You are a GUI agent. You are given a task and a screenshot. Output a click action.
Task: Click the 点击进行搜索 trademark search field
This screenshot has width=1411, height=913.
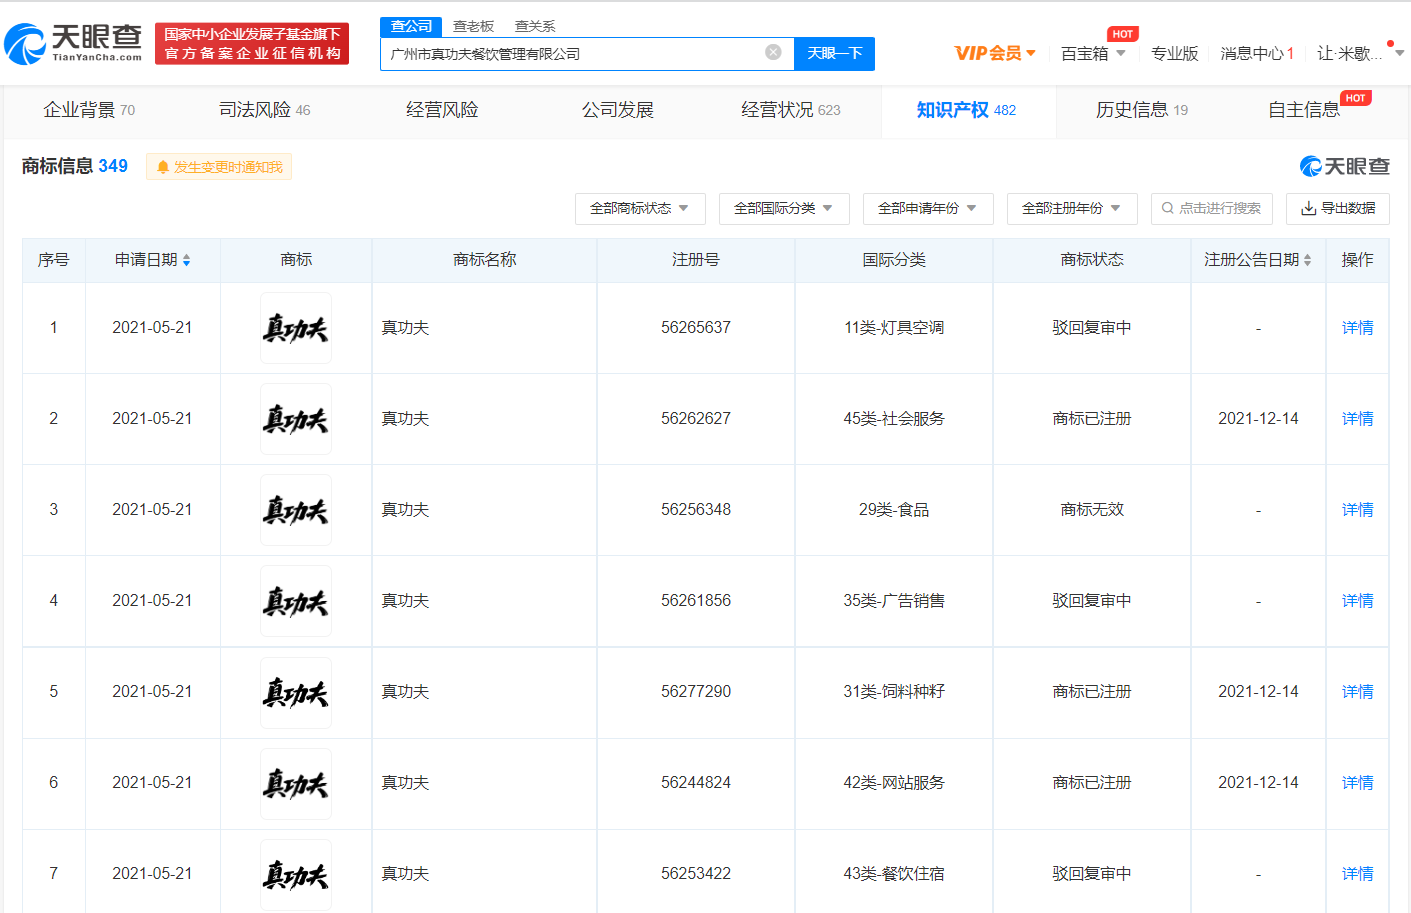[1212, 208]
